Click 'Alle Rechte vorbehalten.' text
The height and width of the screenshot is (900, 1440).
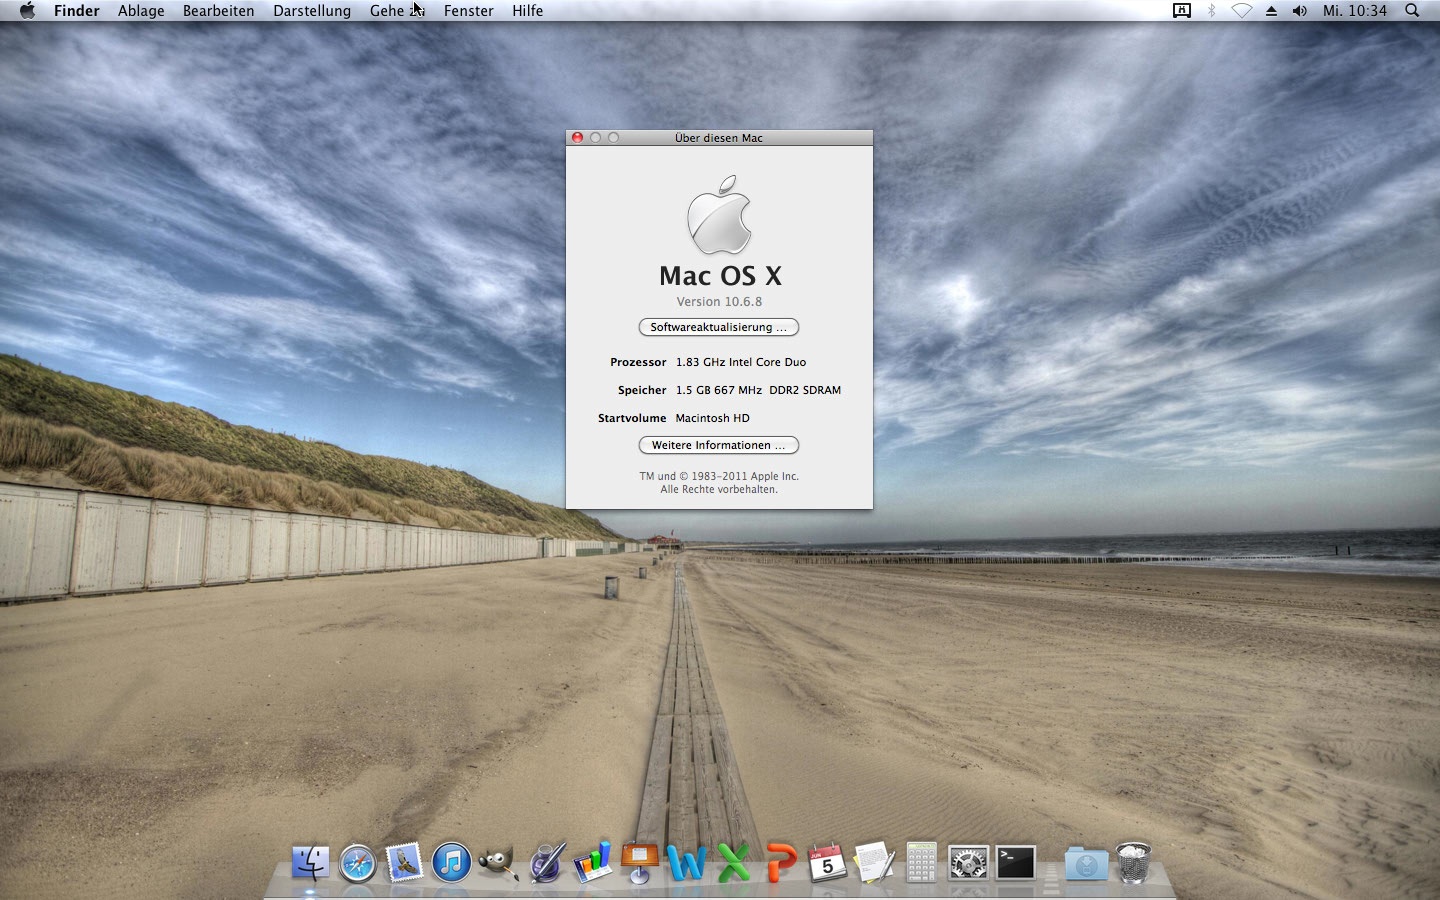[719, 489]
